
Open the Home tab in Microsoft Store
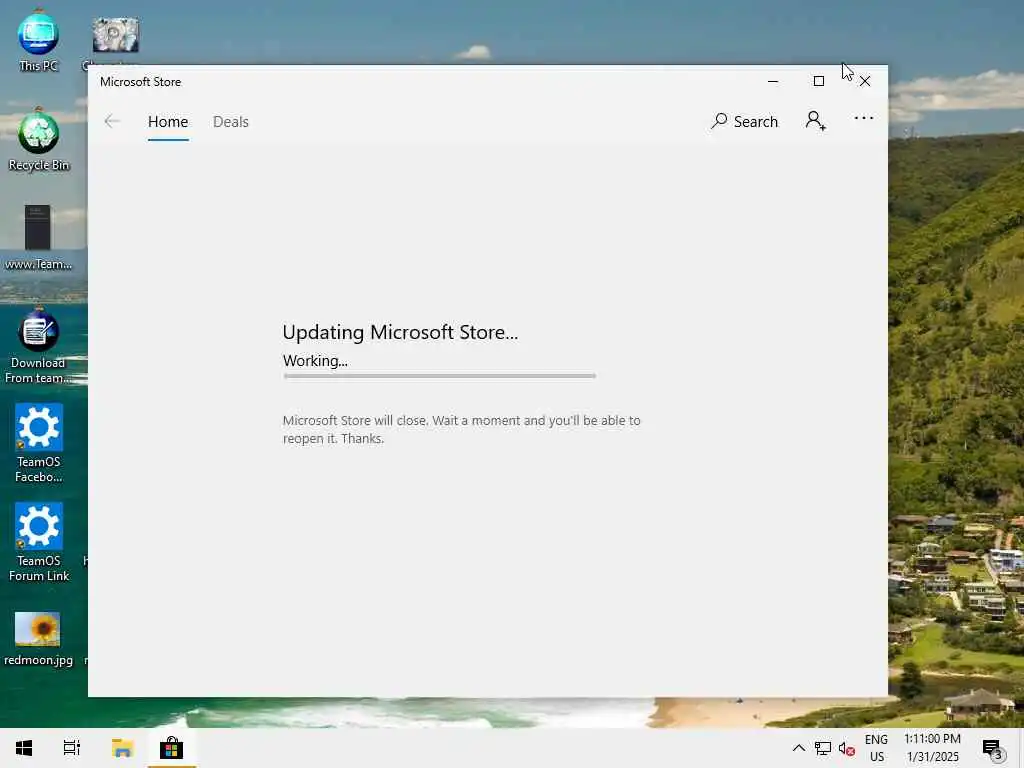168,122
